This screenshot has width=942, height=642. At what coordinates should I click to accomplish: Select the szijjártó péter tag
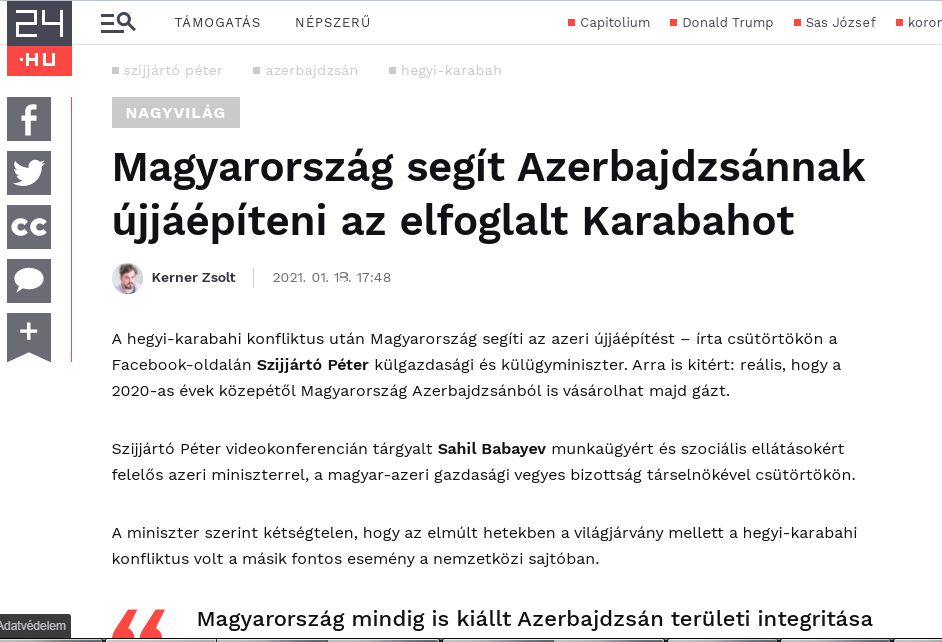point(168,71)
